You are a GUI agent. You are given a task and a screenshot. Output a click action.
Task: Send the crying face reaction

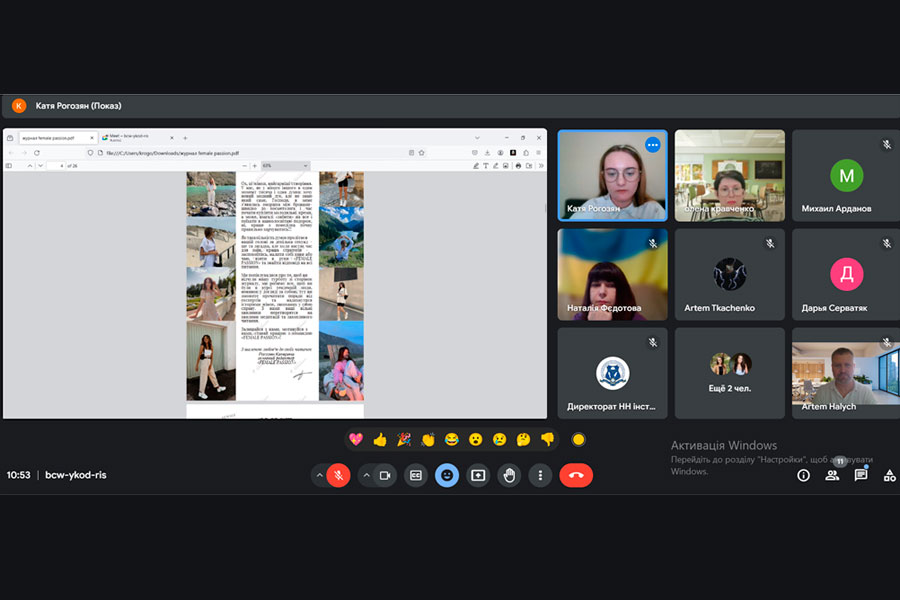click(x=500, y=440)
